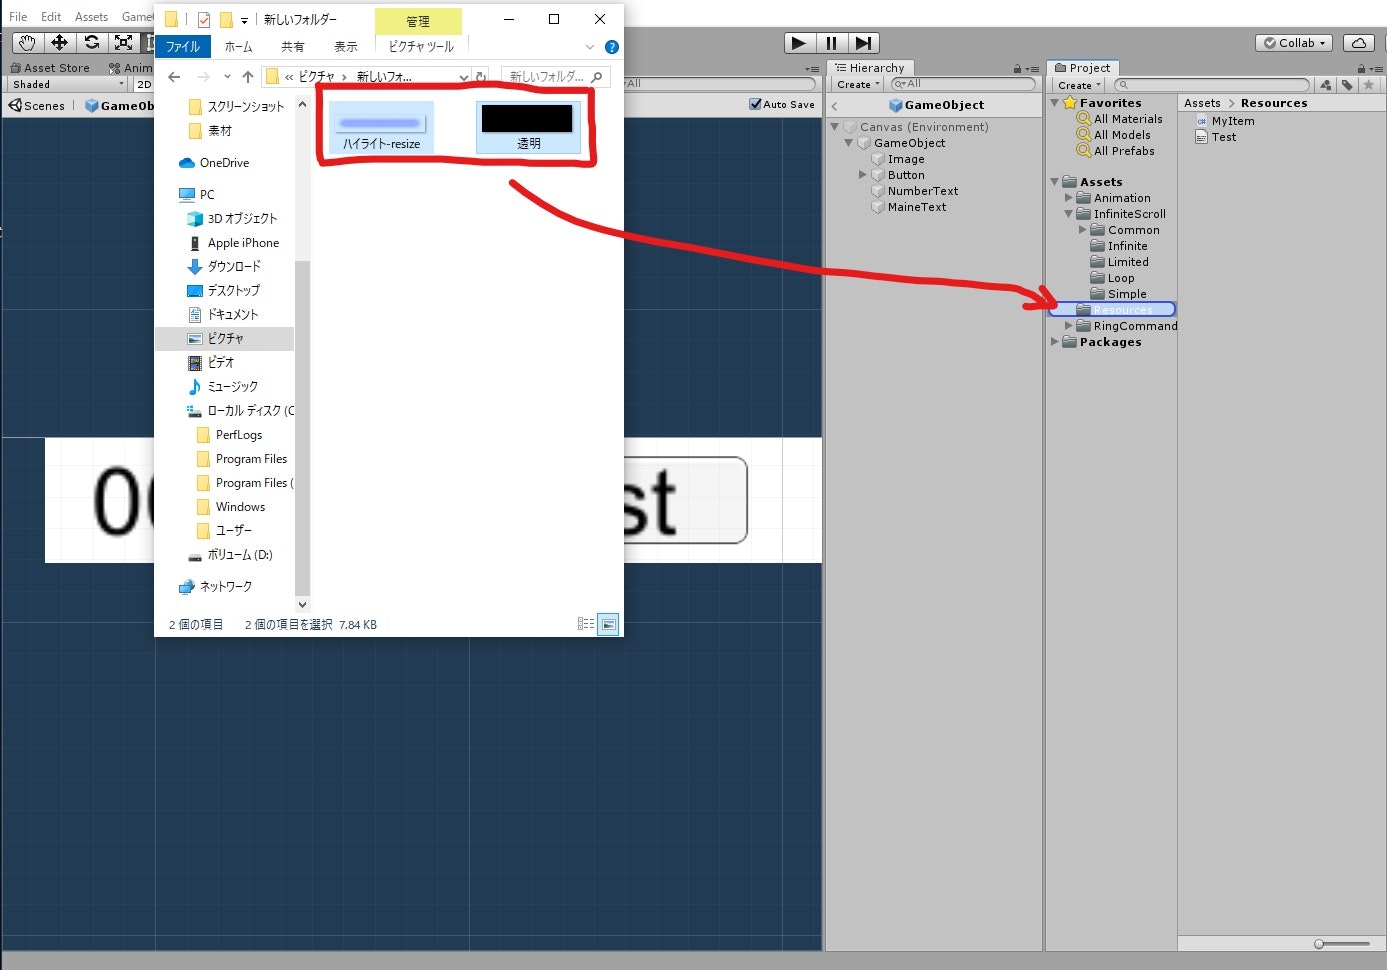Go back in the Hierarchy prefab header
This screenshot has width=1387, height=970.
[x=834, y=106]
